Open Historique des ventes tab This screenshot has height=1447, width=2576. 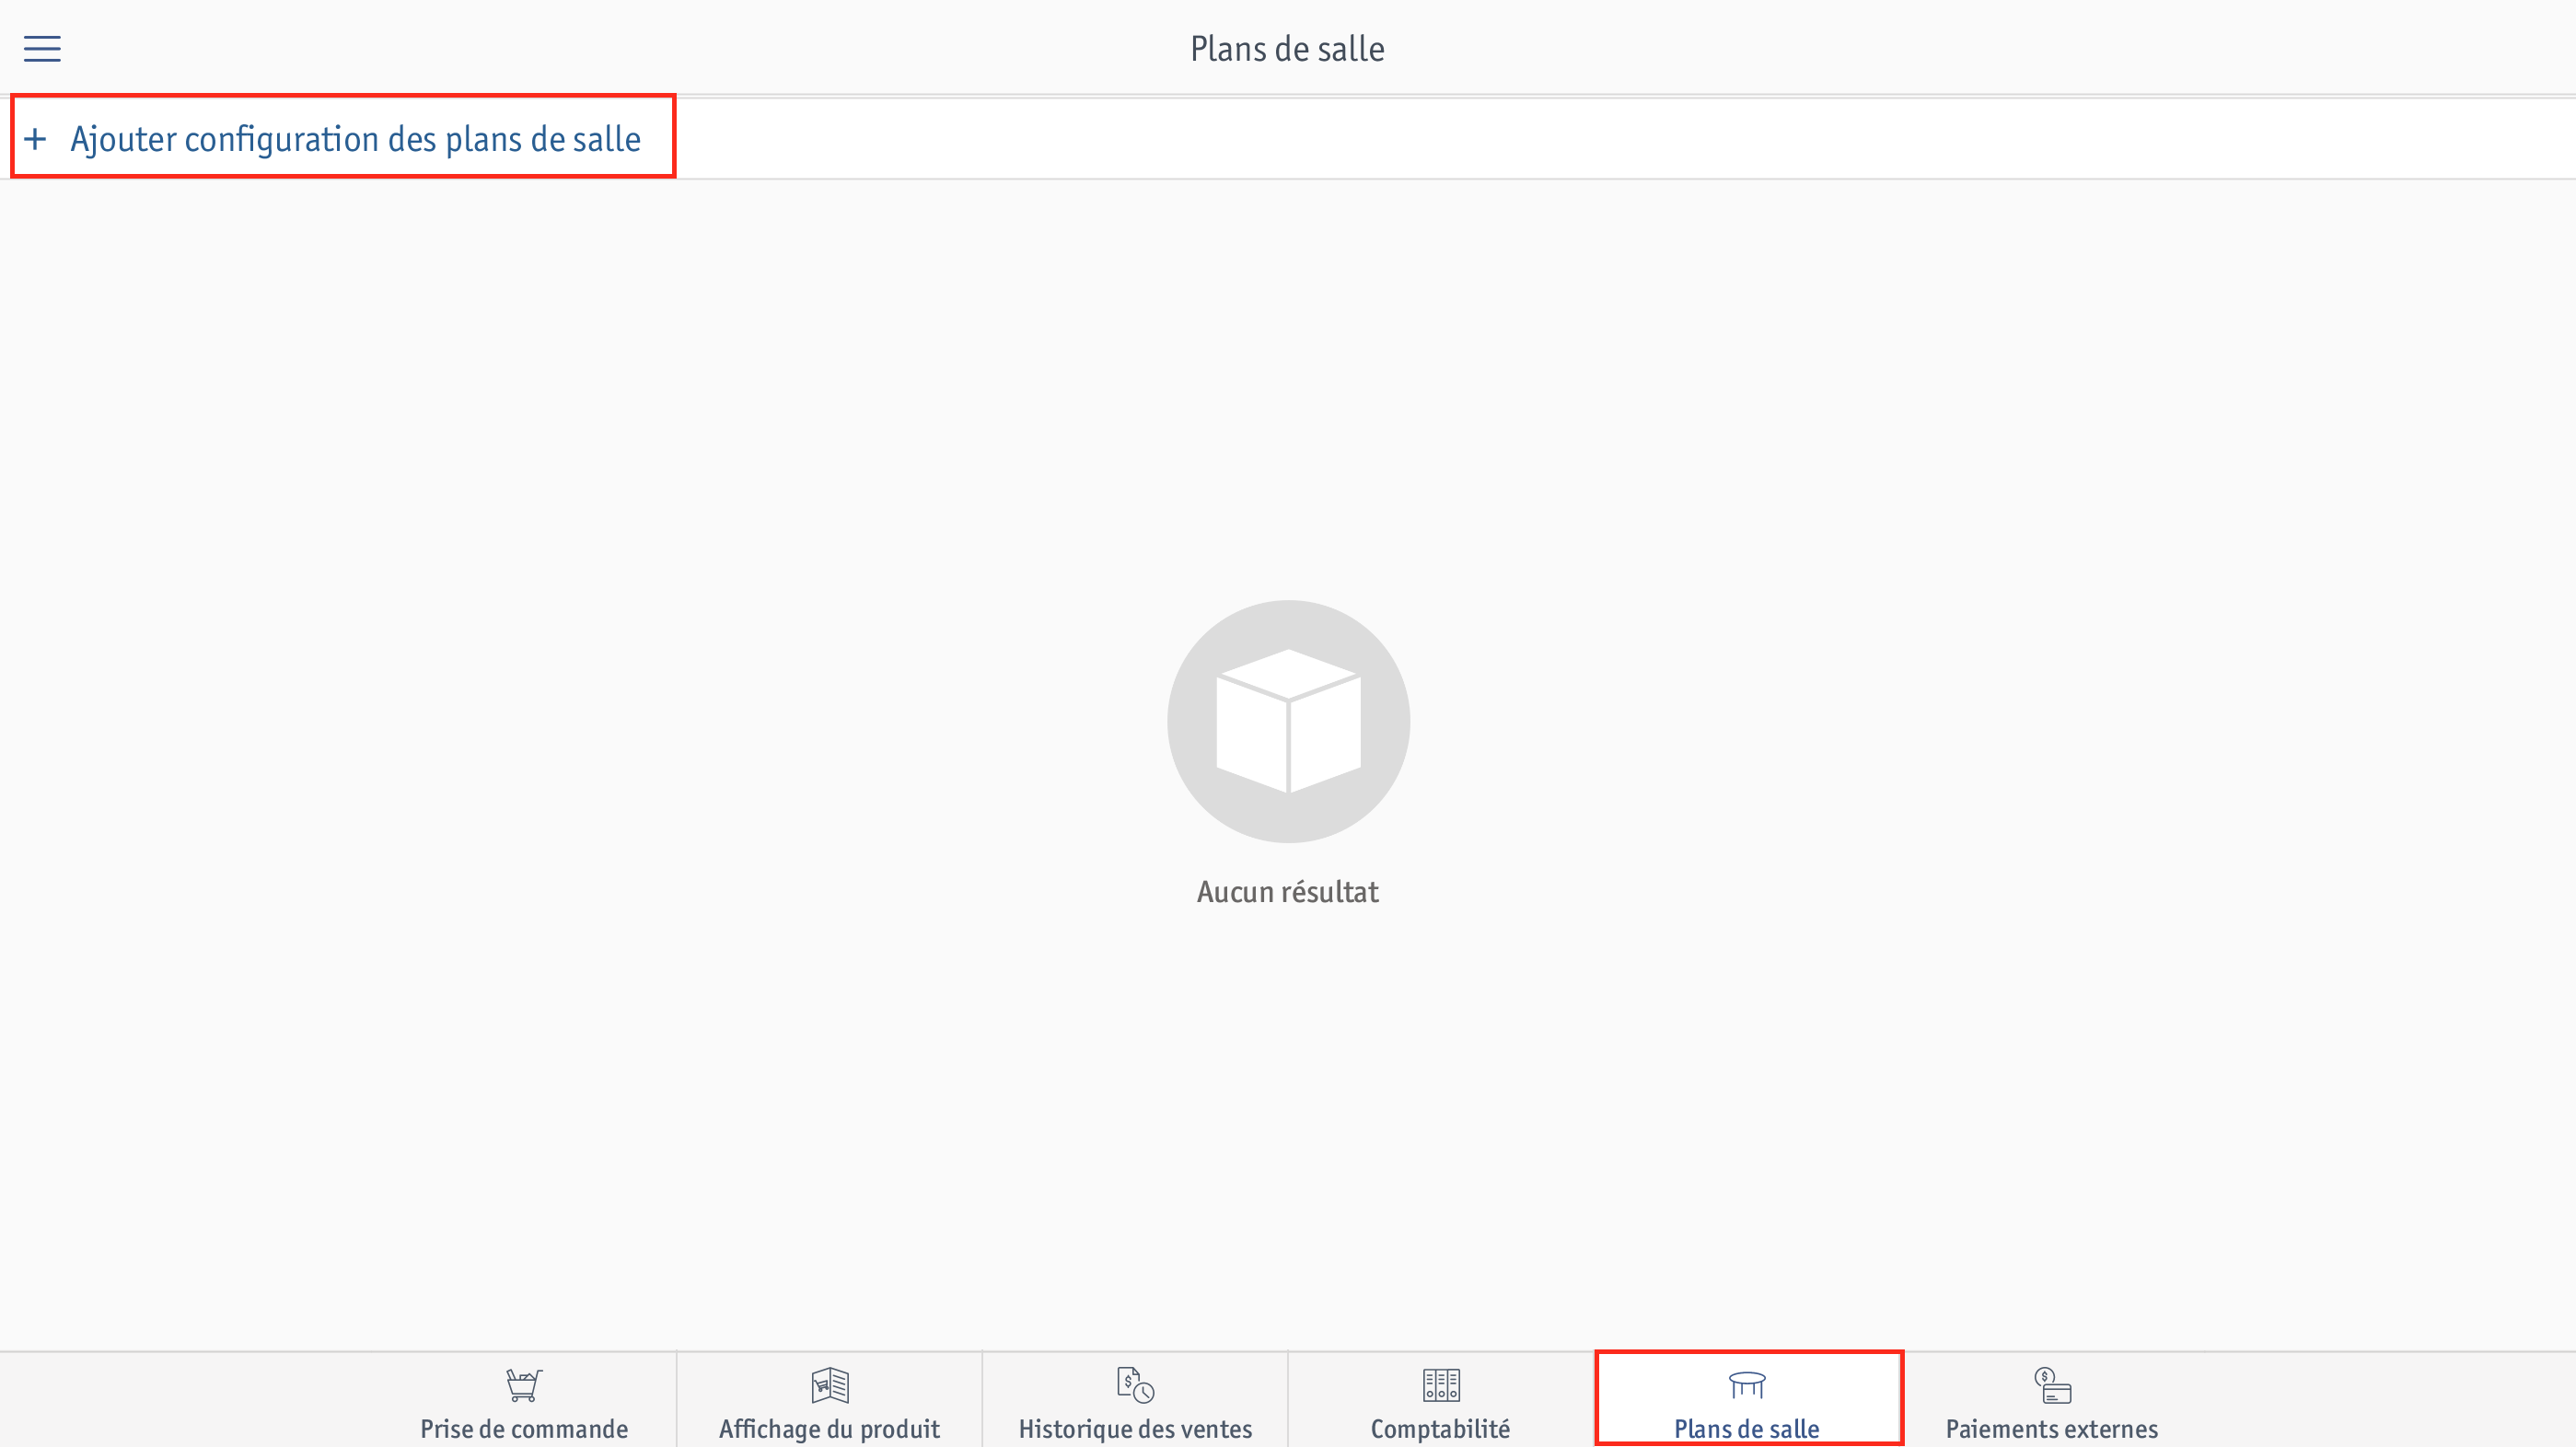(x=1135, y=1402)
